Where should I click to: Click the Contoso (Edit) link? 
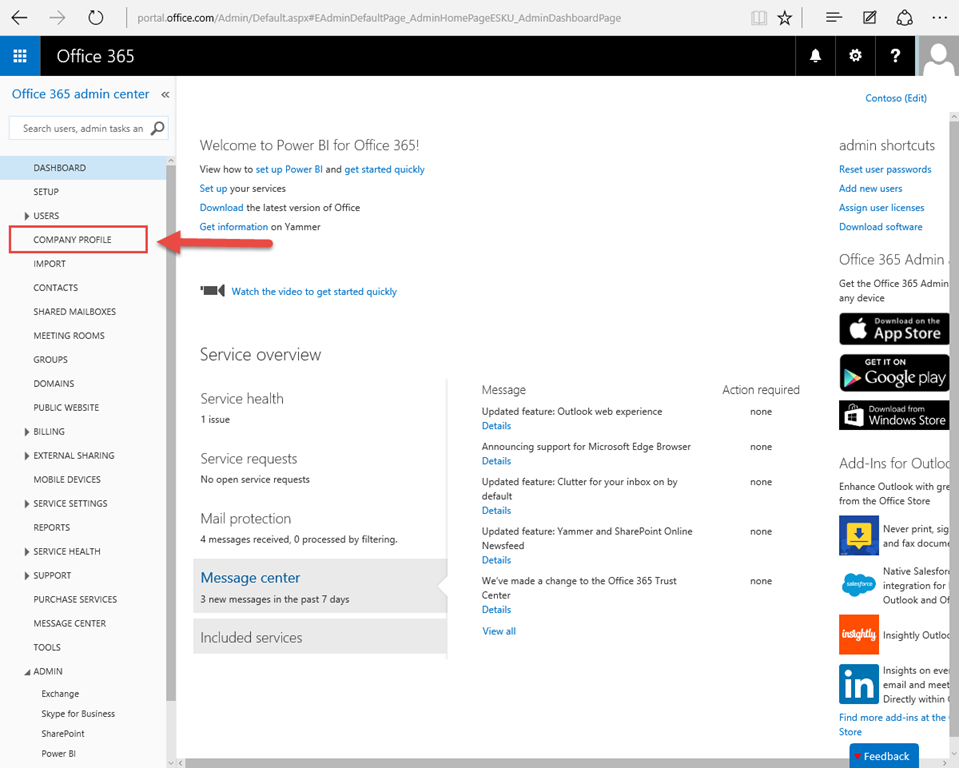(x=896, y=98)
